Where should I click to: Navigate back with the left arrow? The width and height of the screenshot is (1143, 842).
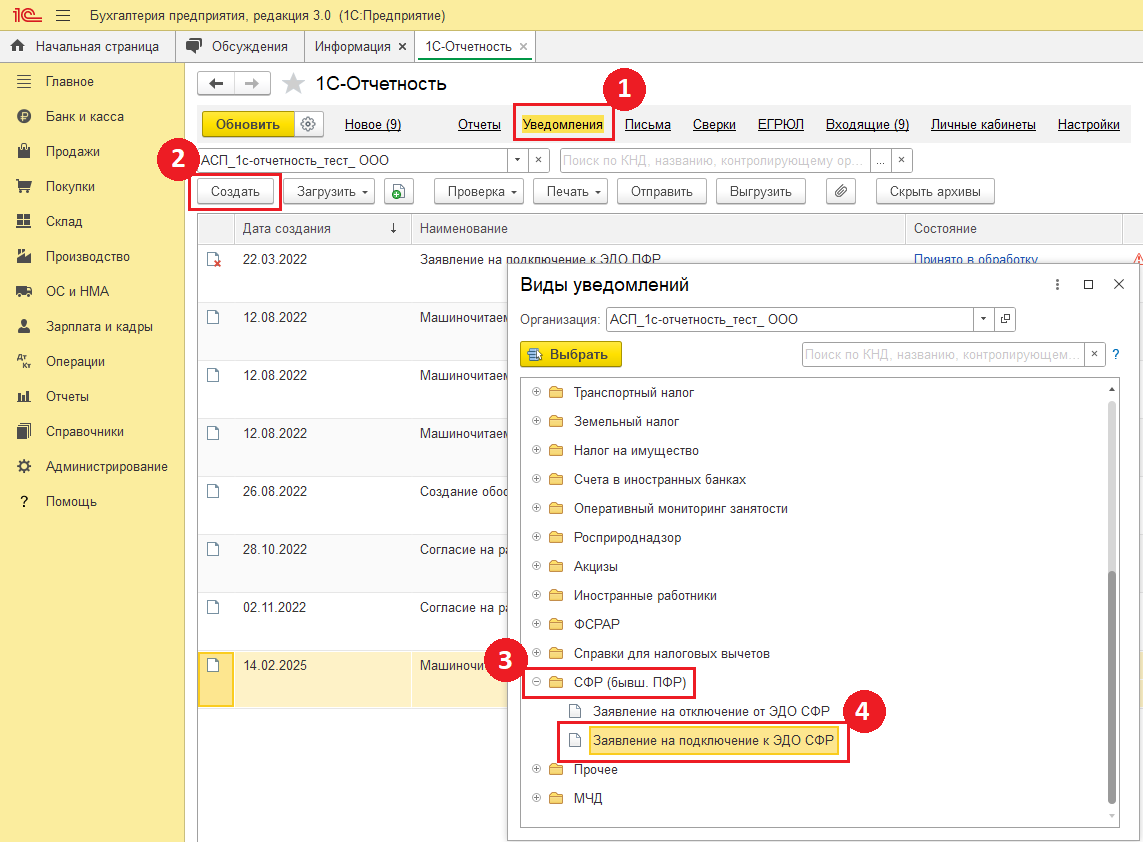coord(216,84)
